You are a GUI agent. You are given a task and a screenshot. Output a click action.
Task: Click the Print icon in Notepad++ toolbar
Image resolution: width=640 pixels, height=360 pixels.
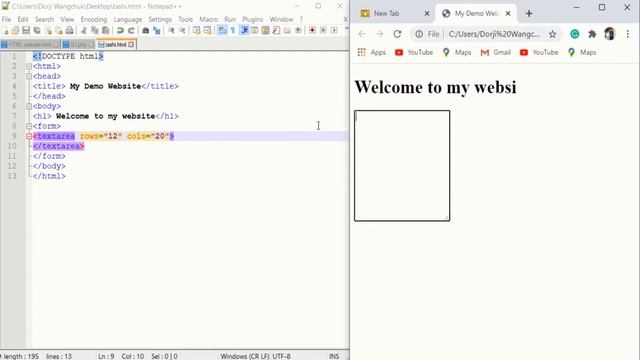(x=69, y=31)
